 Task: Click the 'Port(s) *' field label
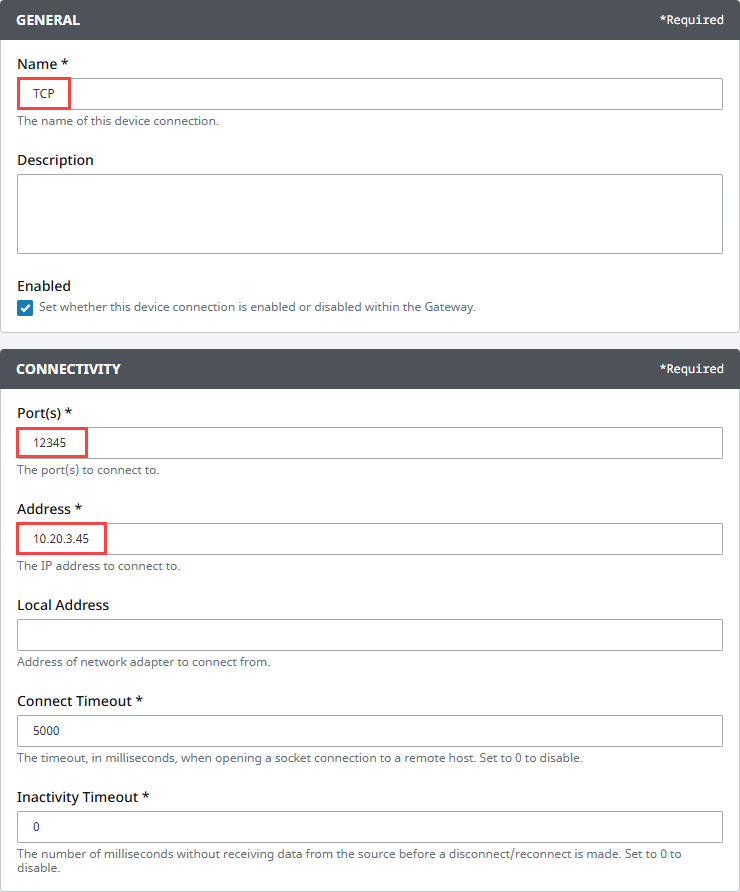point(44,413)
